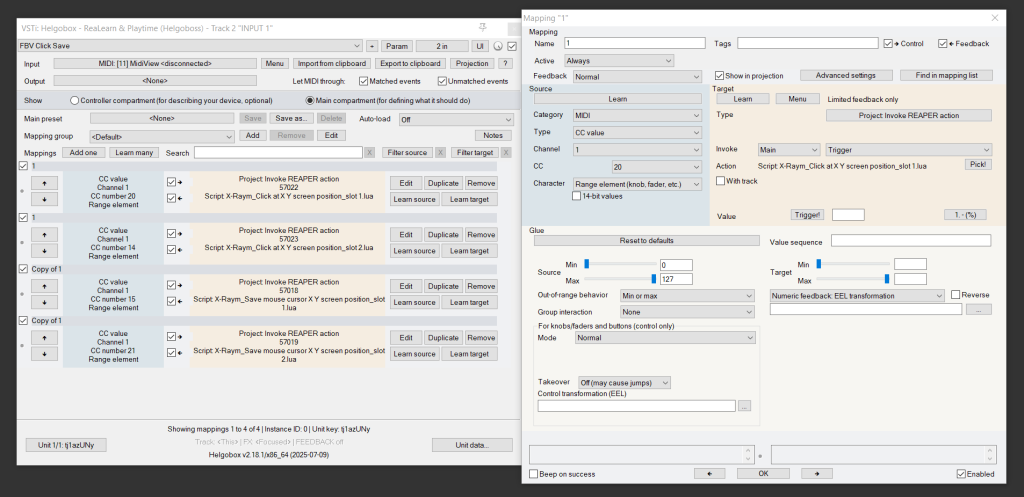Image resolution: width=1024 pixels, height=497 pixels.
Task: Click the plus button next to FBV Click Save preset
Action: (x=372, y=46)
